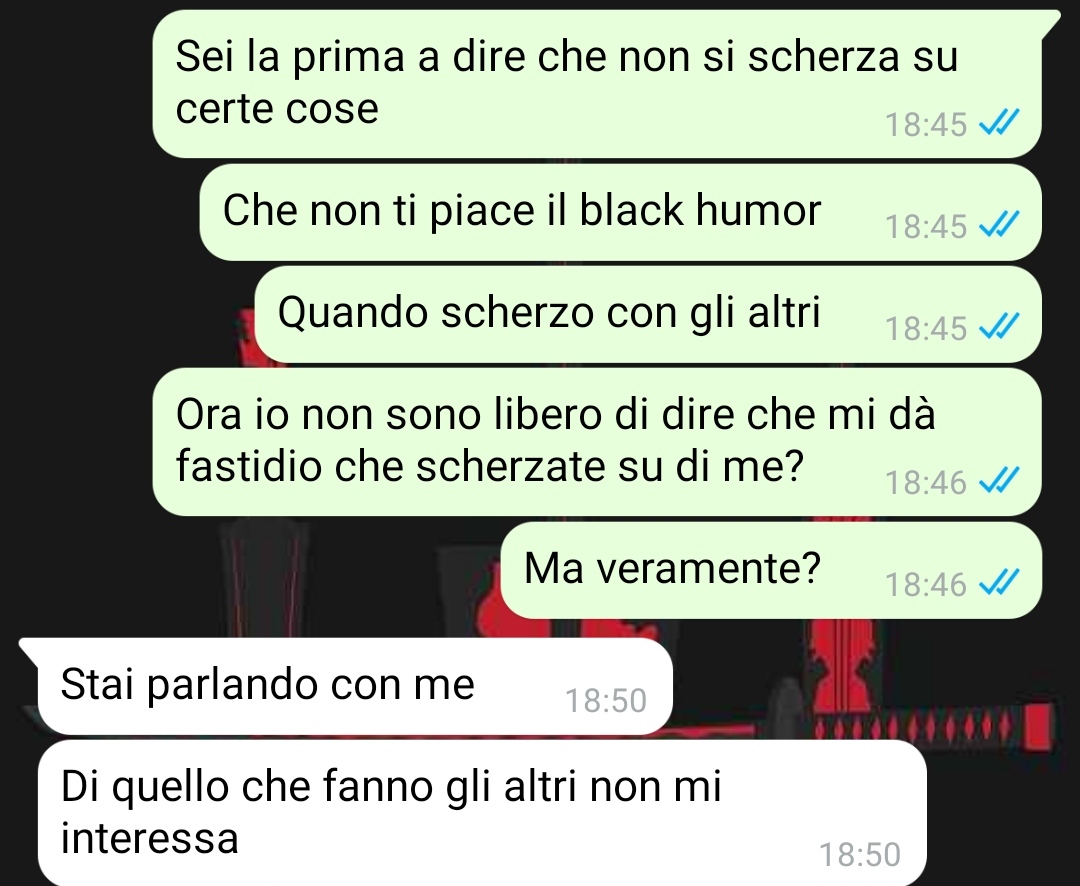Viewport: 1080px width, 886px height.
Task: Click 18:46 timestamp on 'scherzate su di me' message
Action: (926, 482)
